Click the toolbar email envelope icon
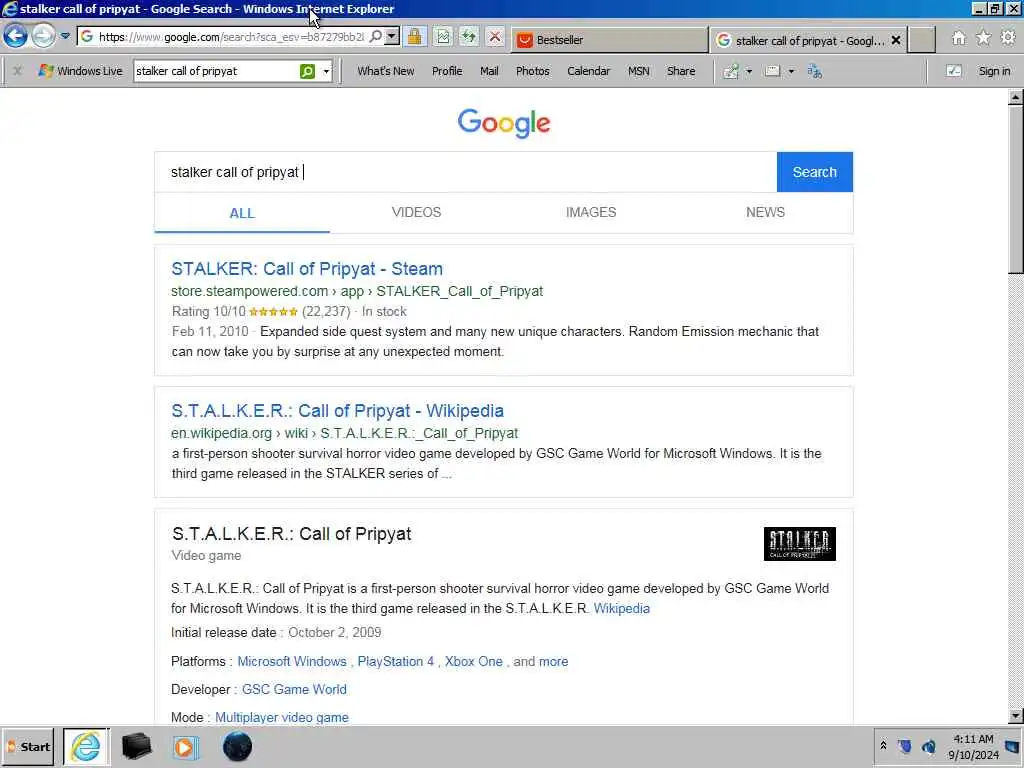 pos(773,71)
